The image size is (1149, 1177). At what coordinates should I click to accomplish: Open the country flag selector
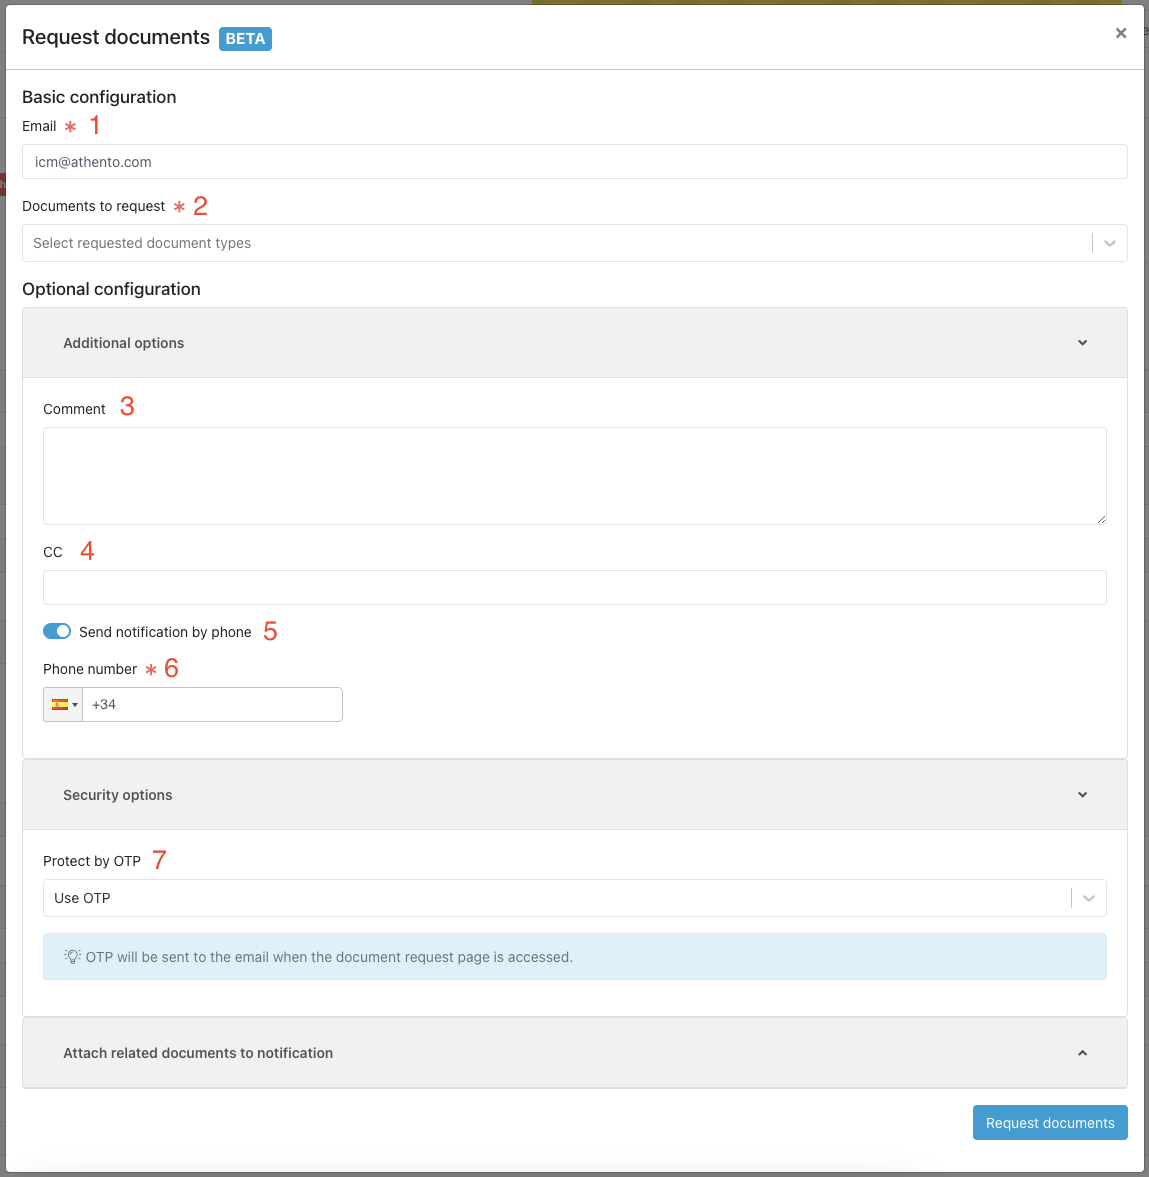tap(64, 705)
